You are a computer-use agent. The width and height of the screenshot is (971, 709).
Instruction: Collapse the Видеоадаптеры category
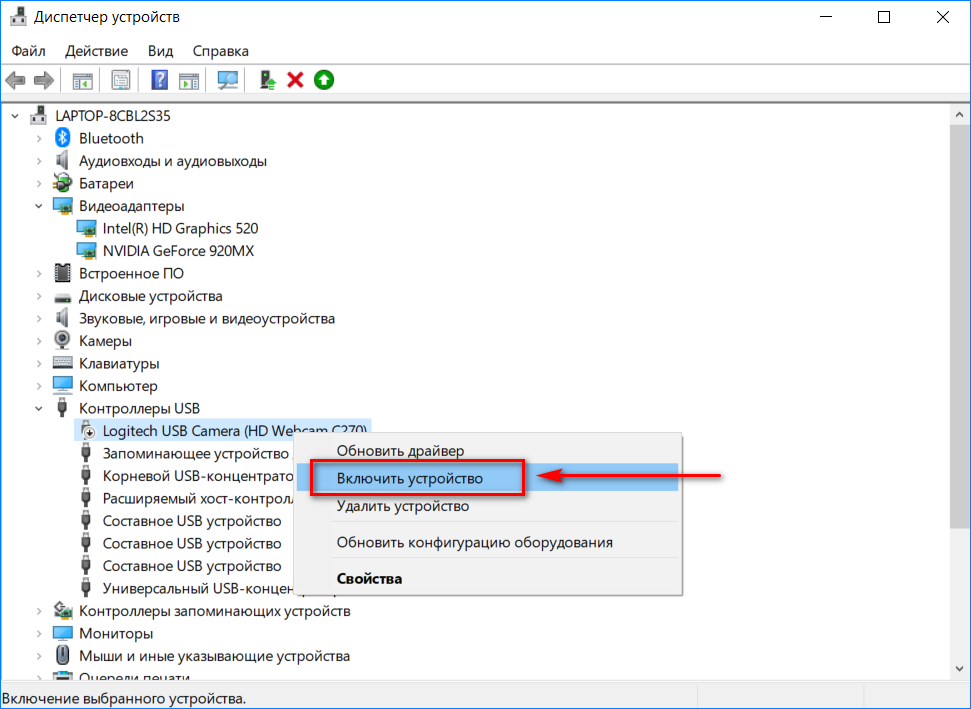pos(39,206)
